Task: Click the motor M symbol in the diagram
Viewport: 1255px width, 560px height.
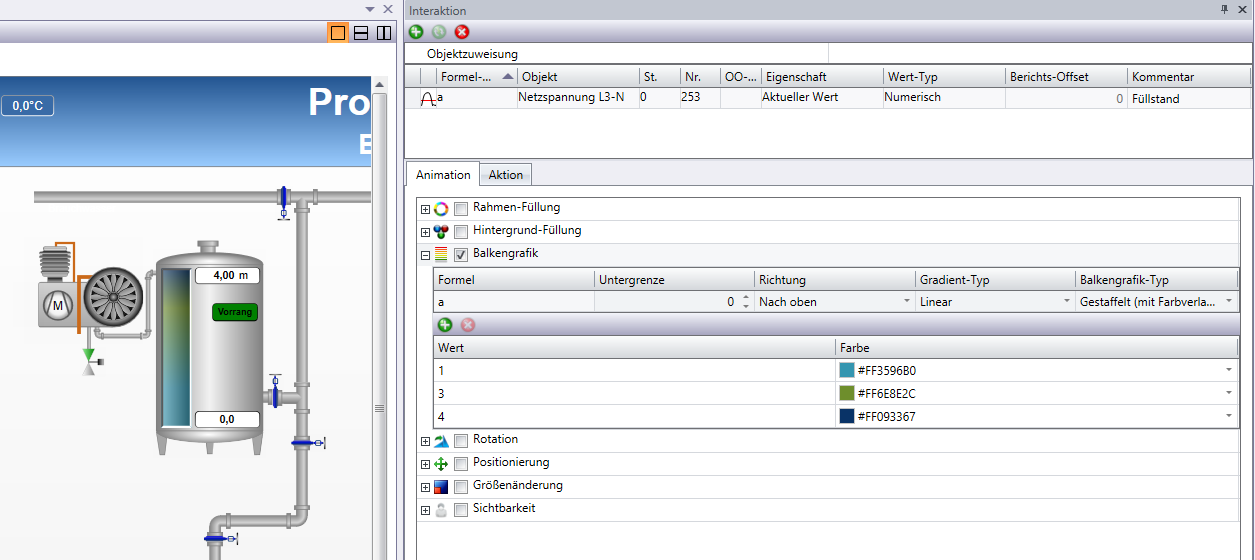Action: tap(58, 304)
